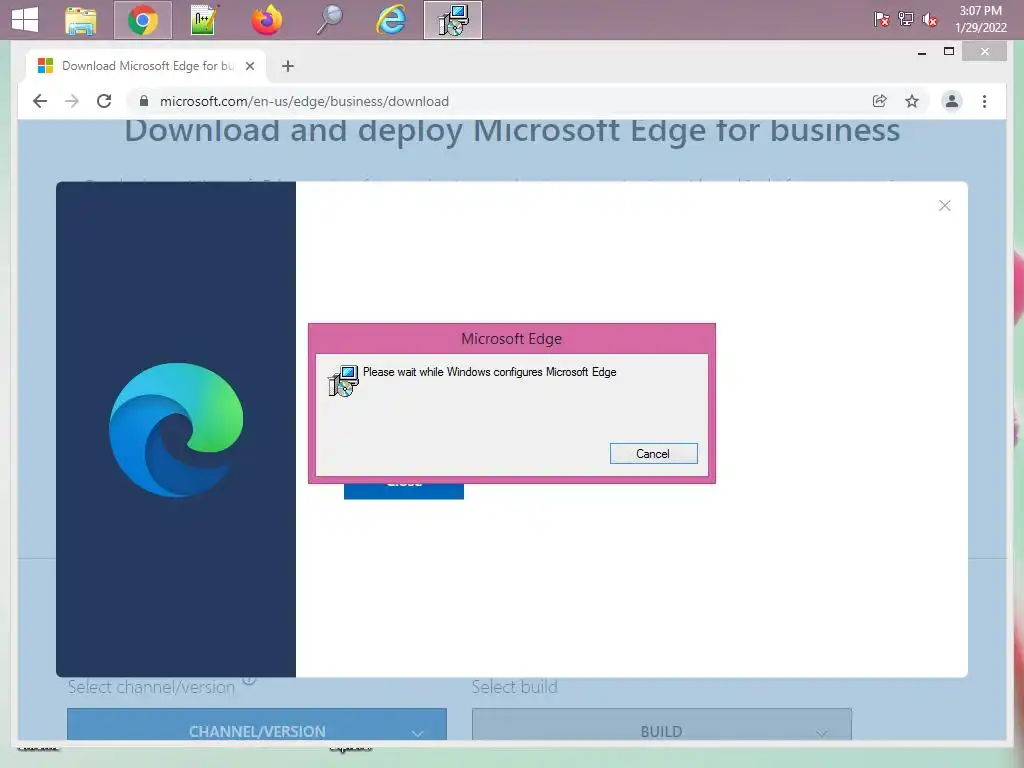1024x768 pixels.
Task: Open the Windows Start menu
Action: point(25,20)
